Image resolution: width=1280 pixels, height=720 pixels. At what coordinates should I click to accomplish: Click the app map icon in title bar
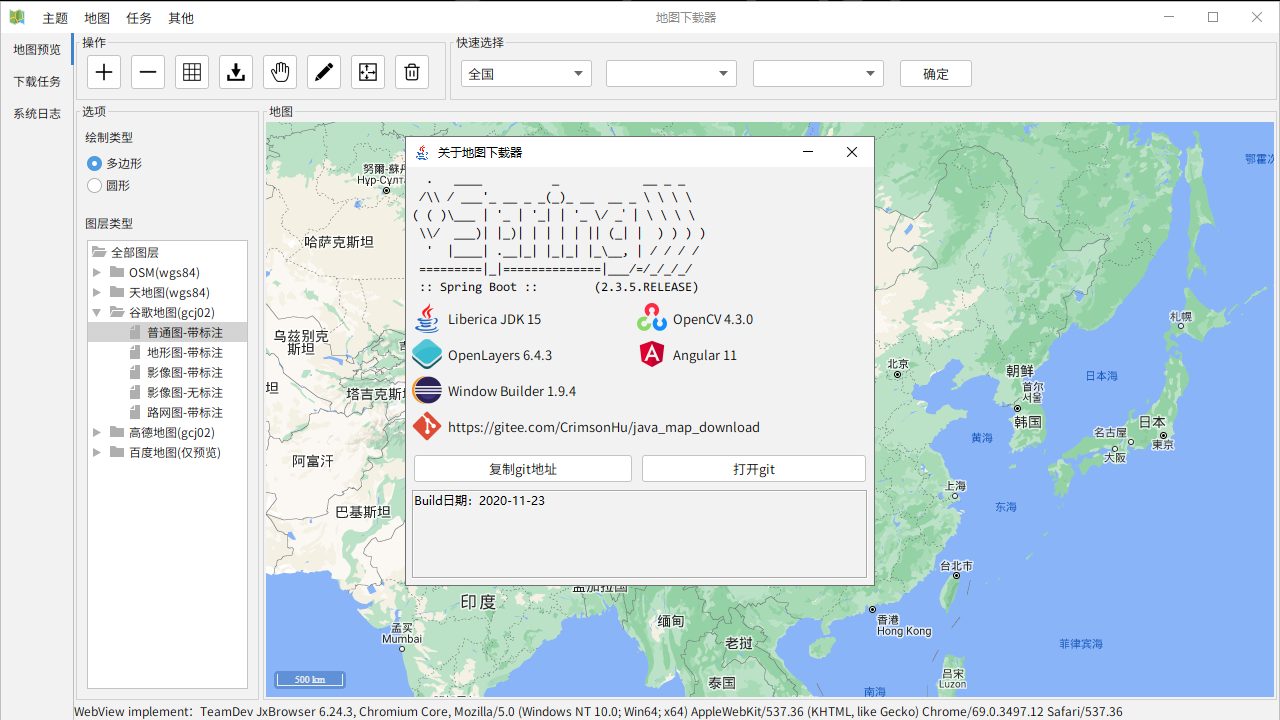pos(16,17)
